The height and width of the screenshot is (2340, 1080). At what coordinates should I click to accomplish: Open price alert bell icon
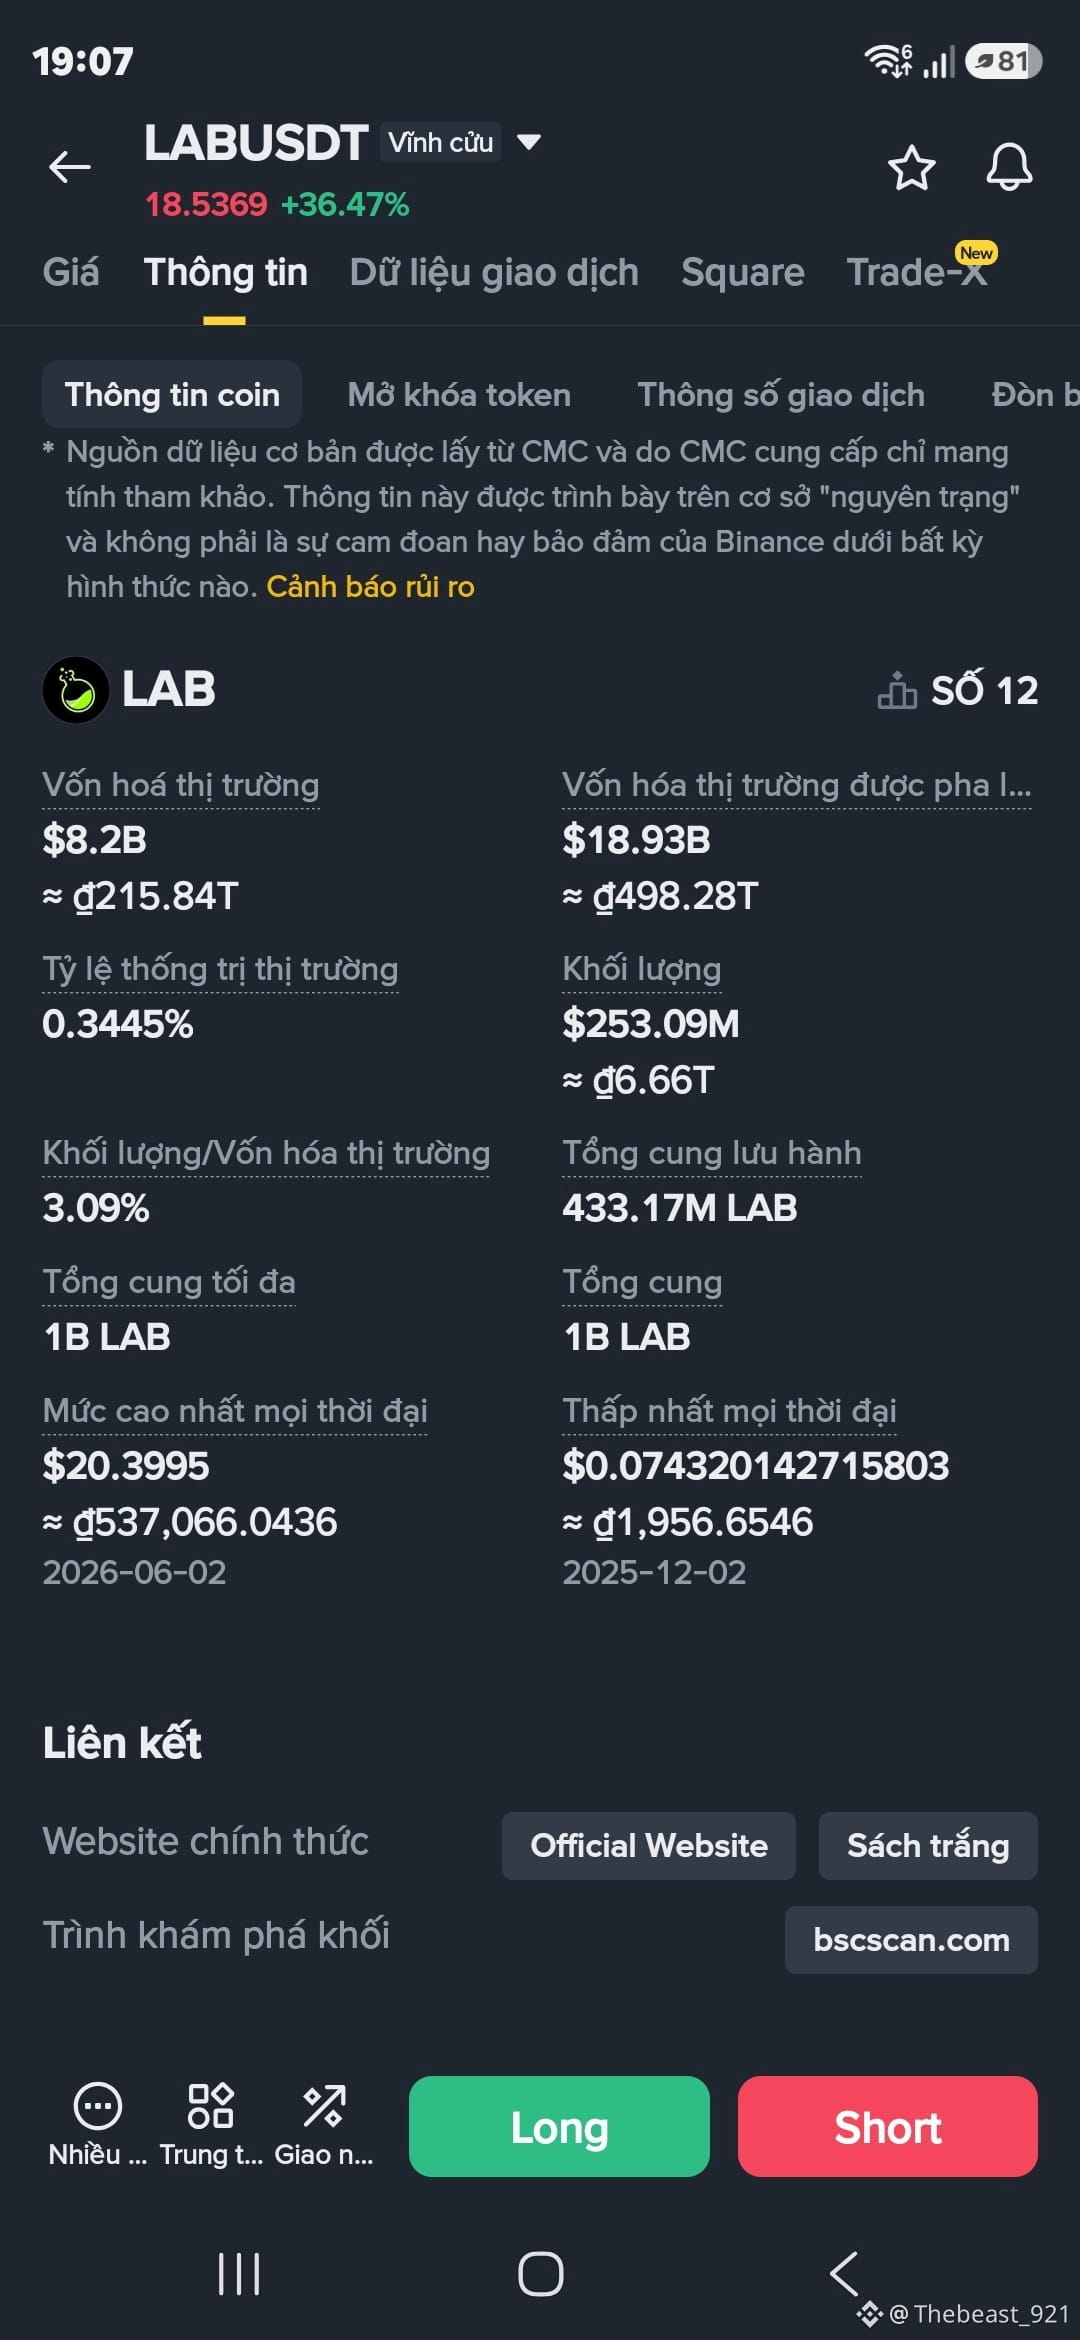[1009, 167]
